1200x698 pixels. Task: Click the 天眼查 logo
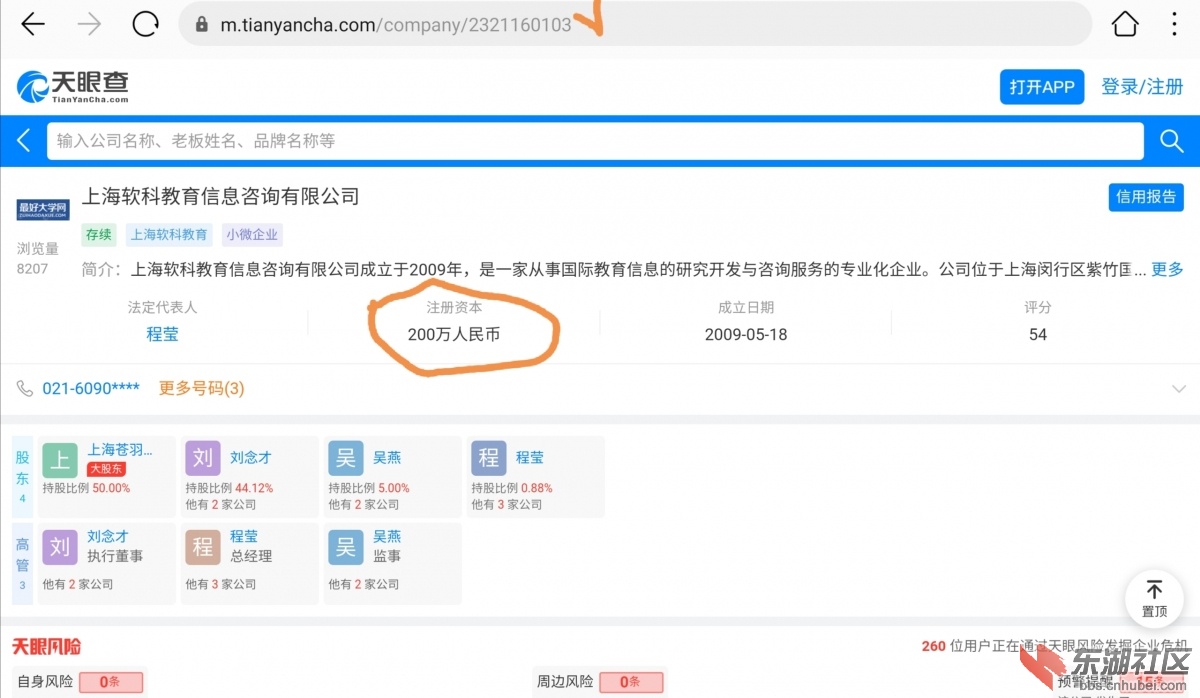[73, 87]
